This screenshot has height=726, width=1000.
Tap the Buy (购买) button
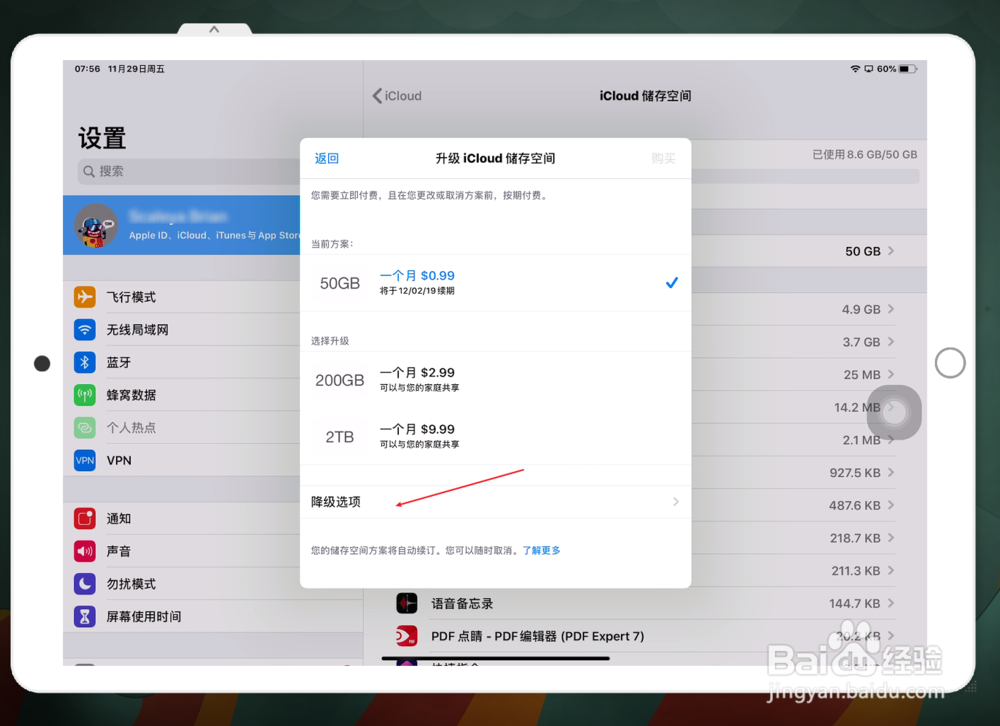point(663,158)
